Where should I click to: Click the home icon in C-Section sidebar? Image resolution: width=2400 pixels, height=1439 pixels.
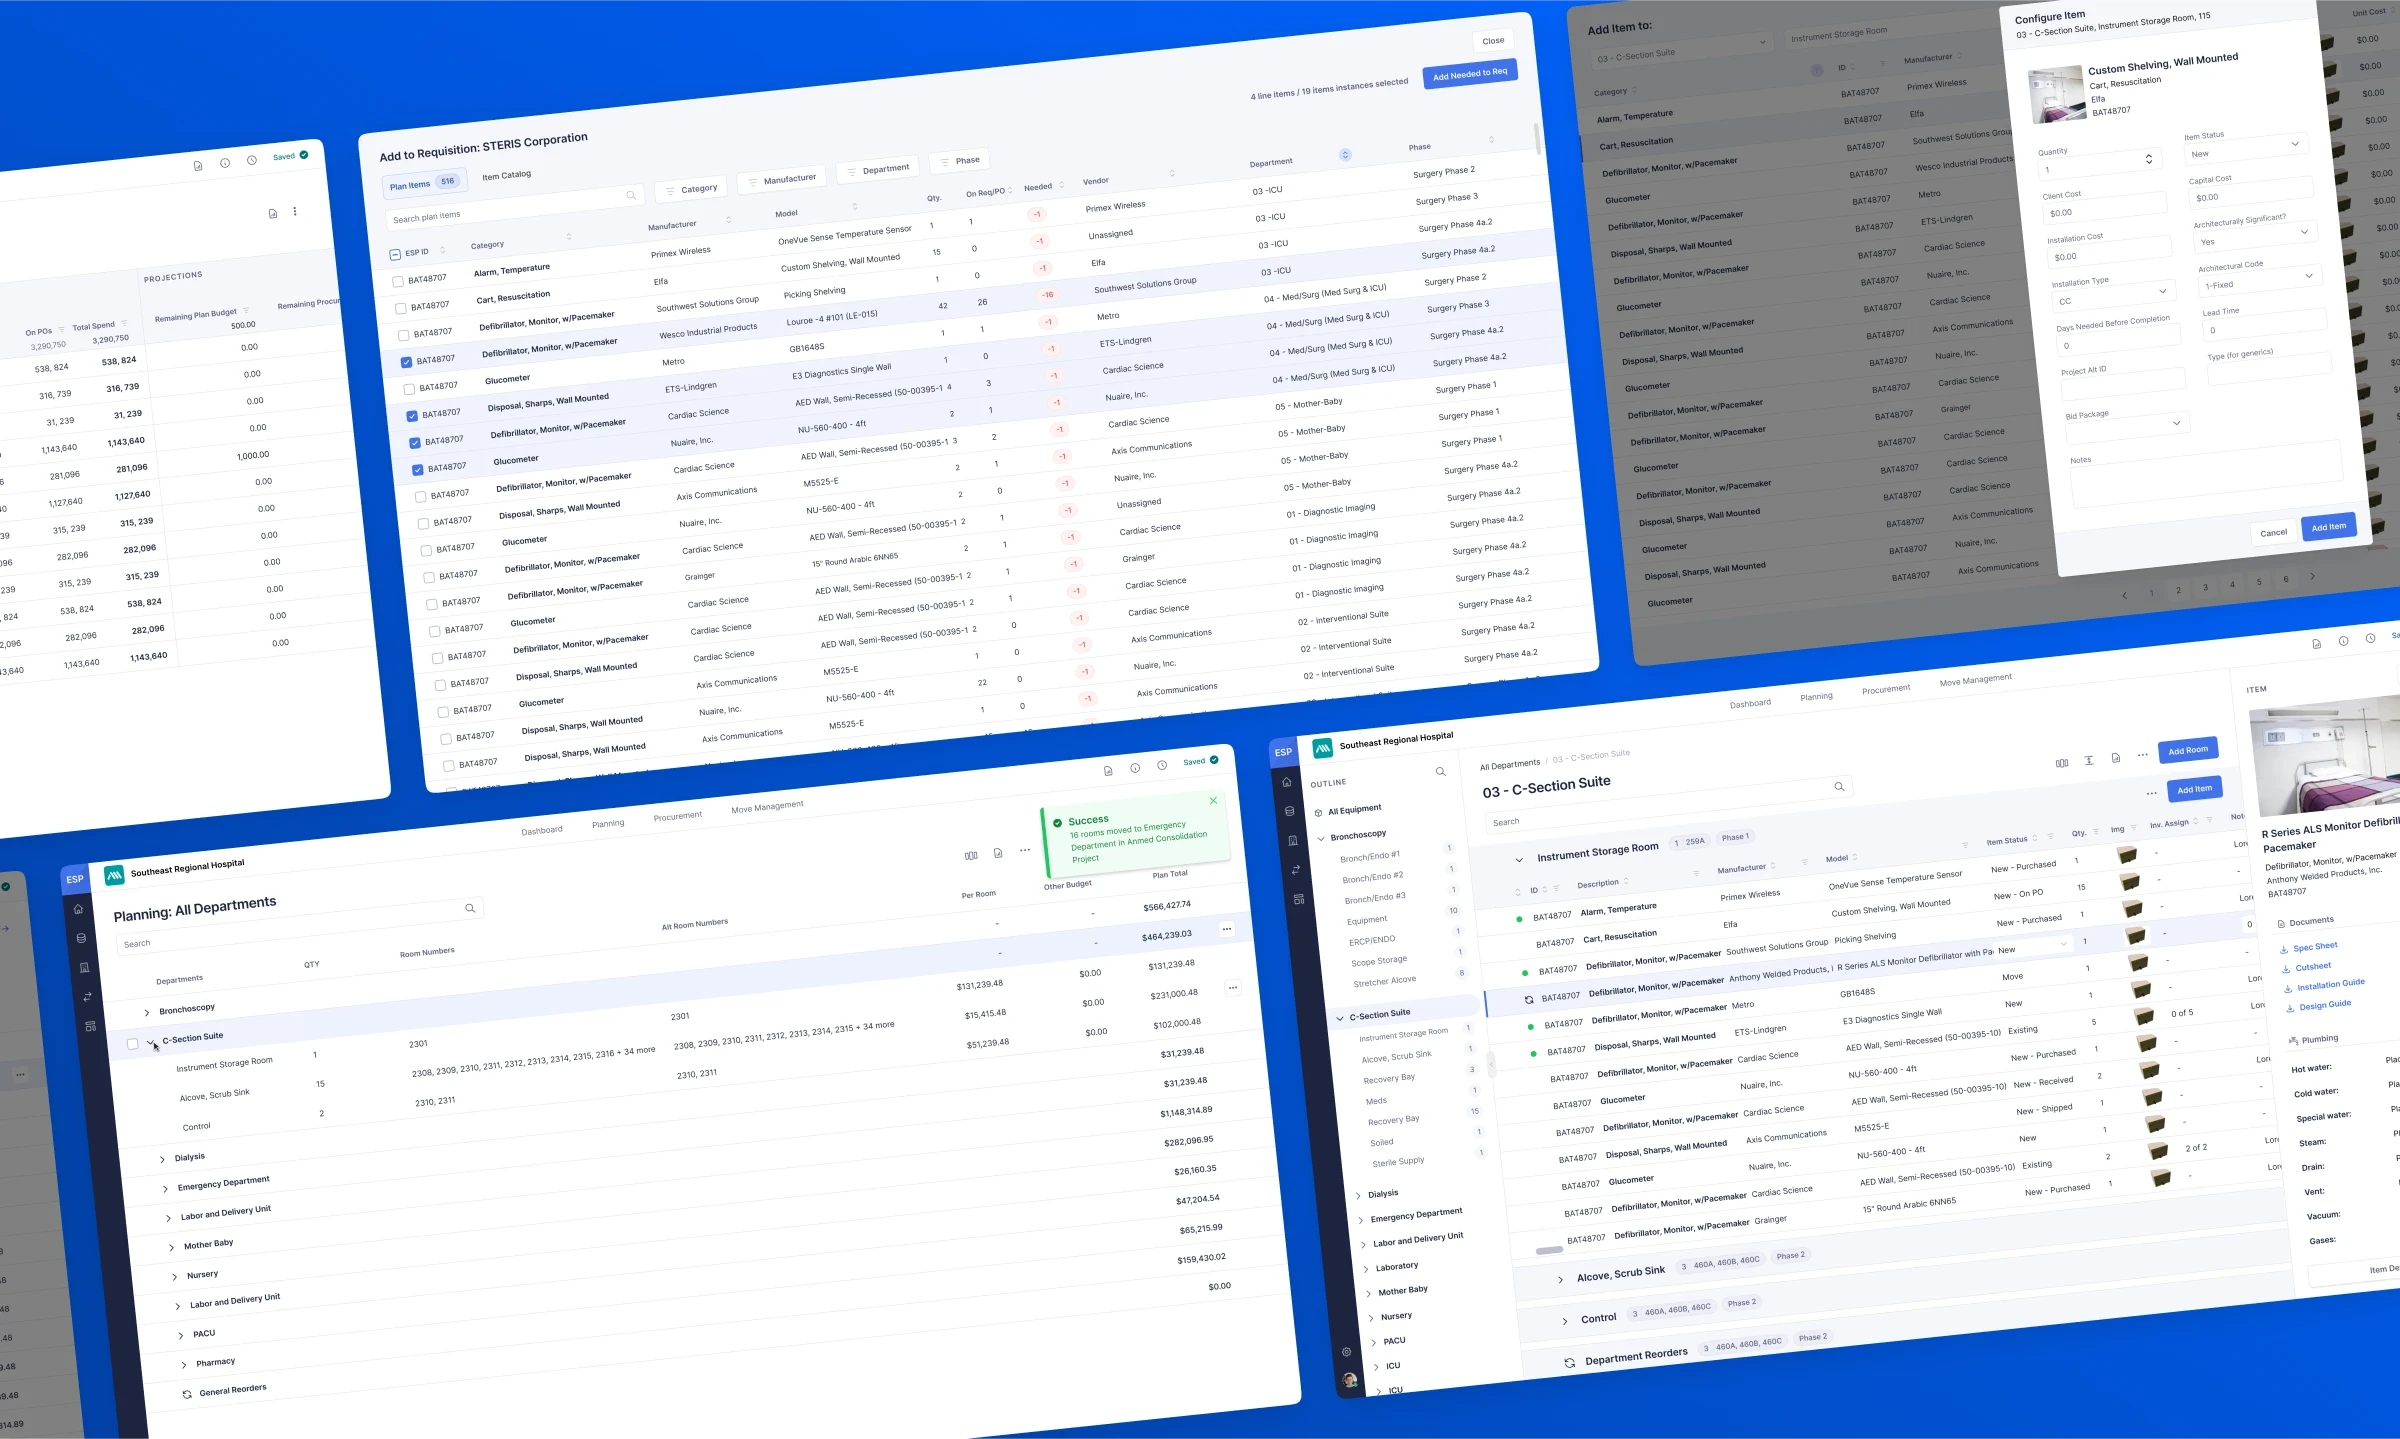coord(1286,783)
